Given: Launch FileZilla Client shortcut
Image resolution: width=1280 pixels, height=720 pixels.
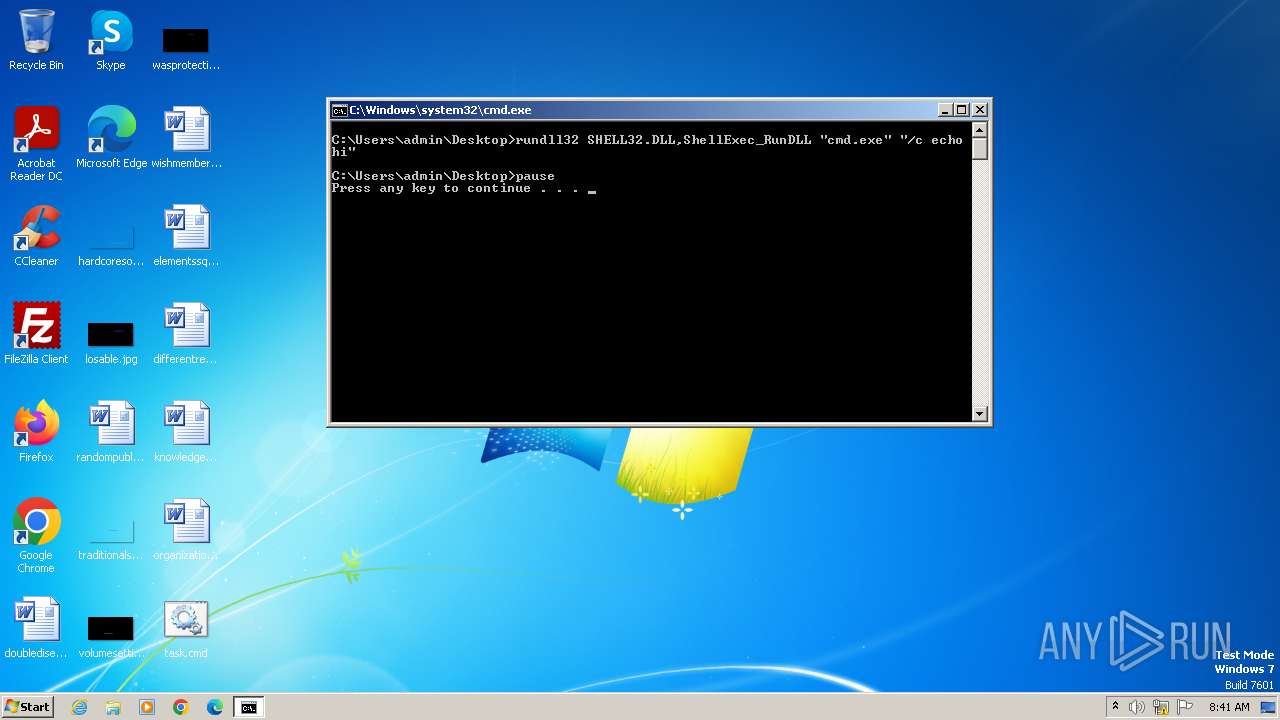Looking at the screenshot, I should (x=36, y=334).
